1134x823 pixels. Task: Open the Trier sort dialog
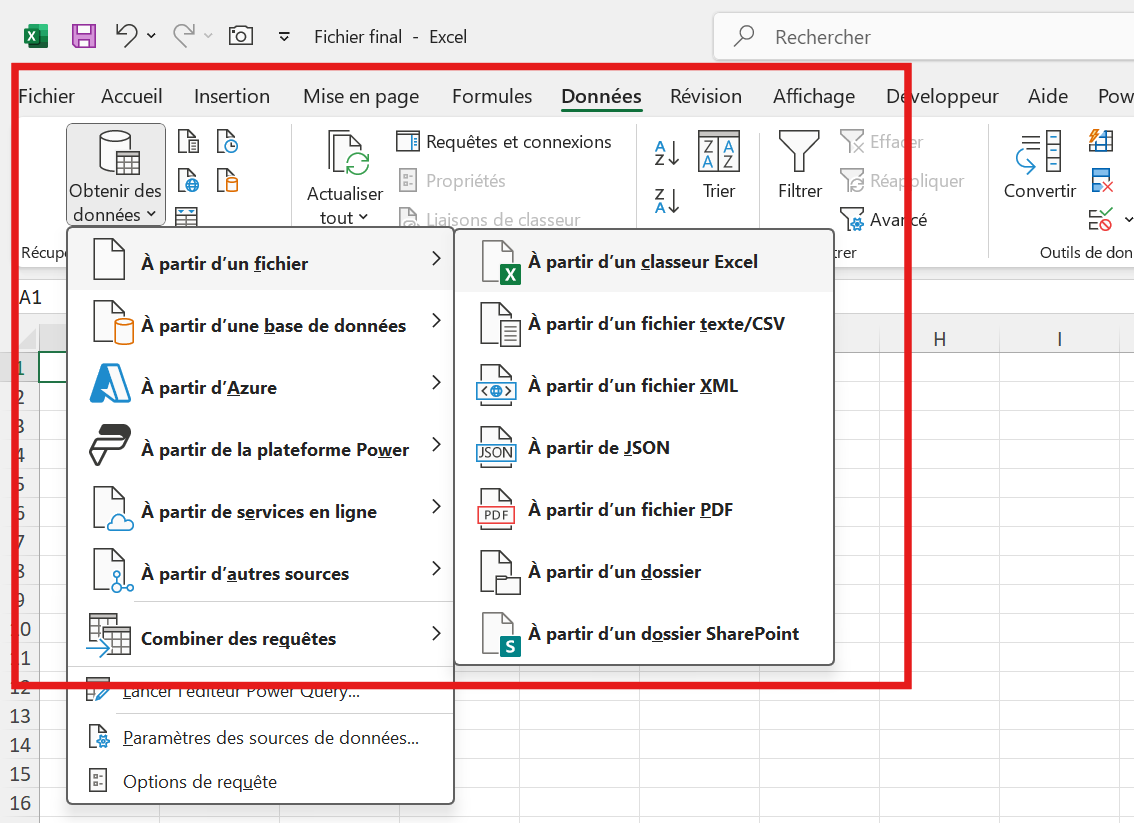719,165
